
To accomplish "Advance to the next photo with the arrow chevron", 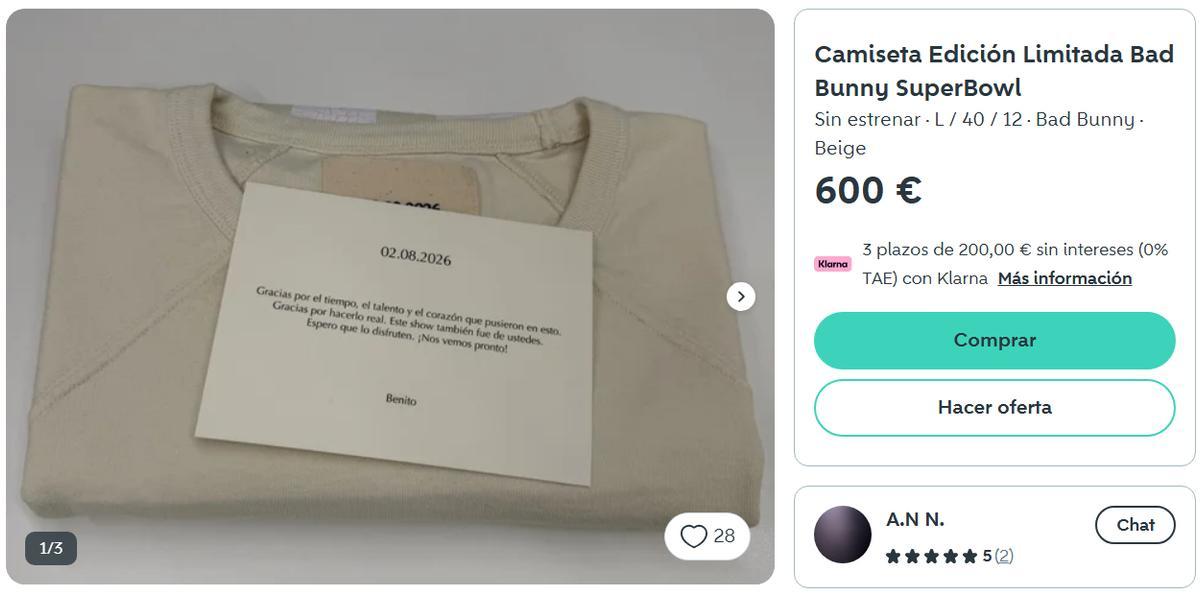I will pyautogui.click(x=740, y=296).
